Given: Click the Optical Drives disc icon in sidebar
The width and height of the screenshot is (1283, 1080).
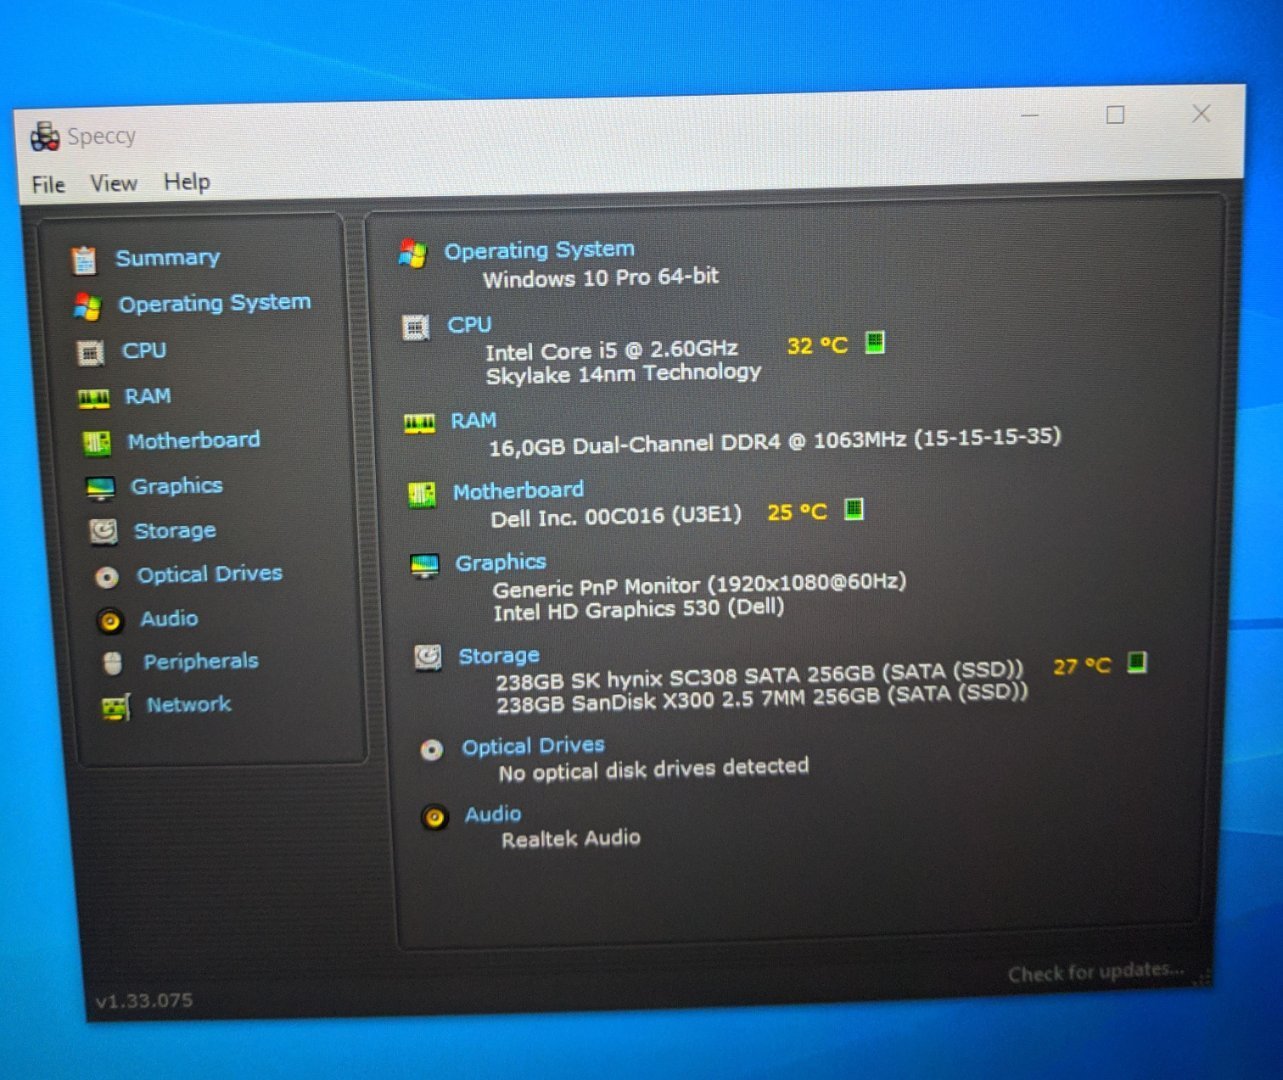Looking at the screenshot, I should click(x=107, y=577).
